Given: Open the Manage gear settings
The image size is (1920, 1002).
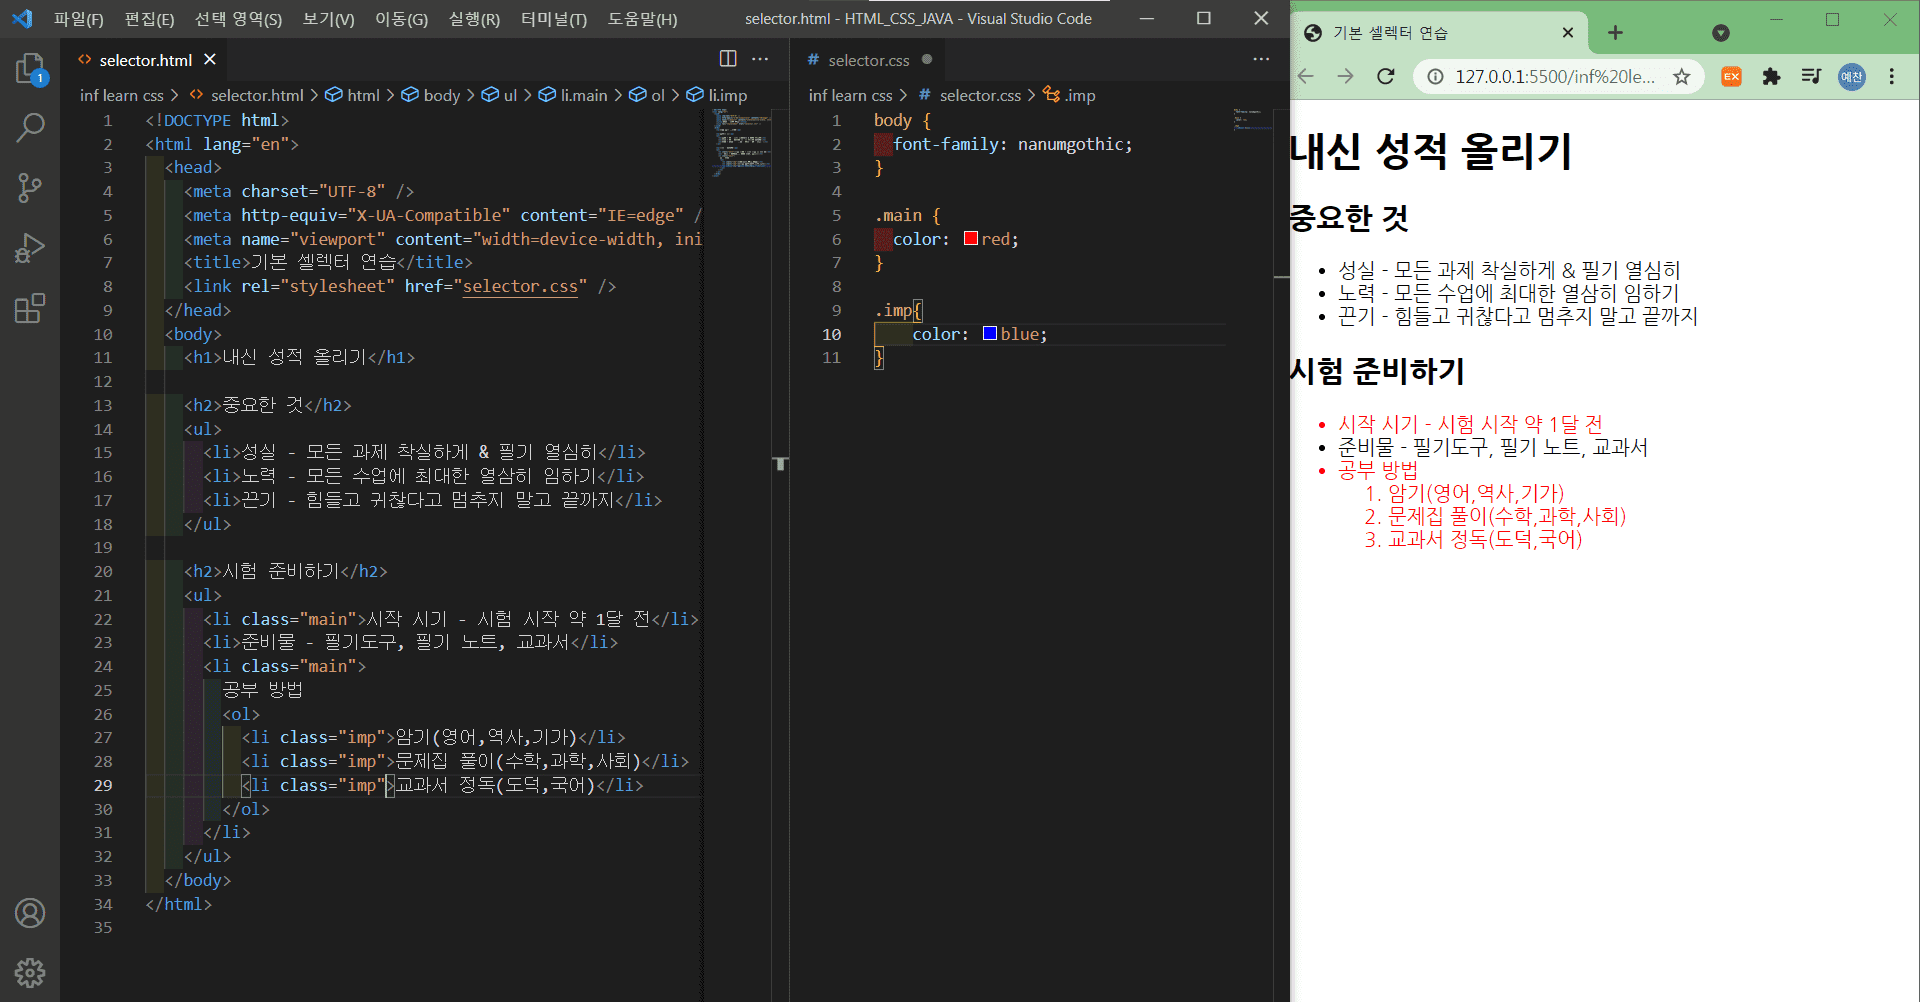Looking at the screenshot, I should [x=30, y=972].
